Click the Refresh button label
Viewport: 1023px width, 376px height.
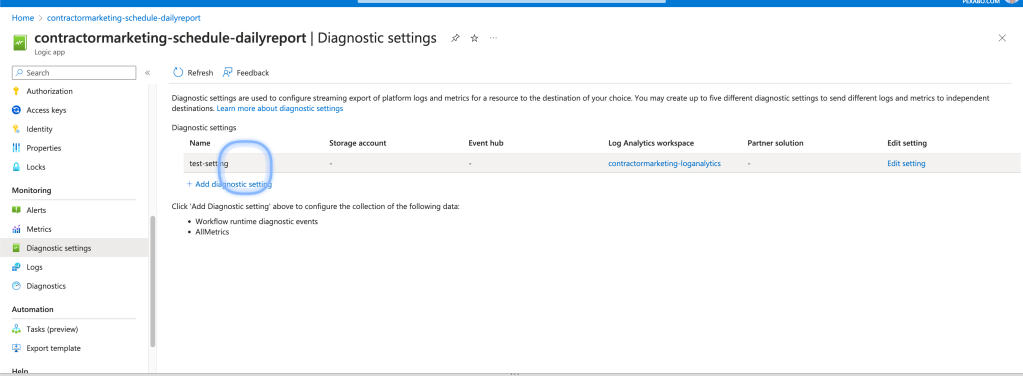[x=200, y=72]
